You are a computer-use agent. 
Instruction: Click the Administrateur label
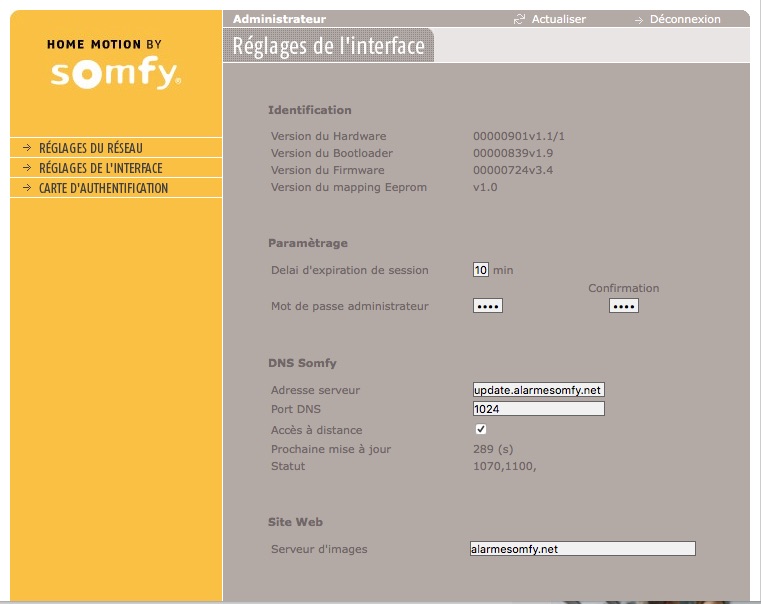pos(280,19)
